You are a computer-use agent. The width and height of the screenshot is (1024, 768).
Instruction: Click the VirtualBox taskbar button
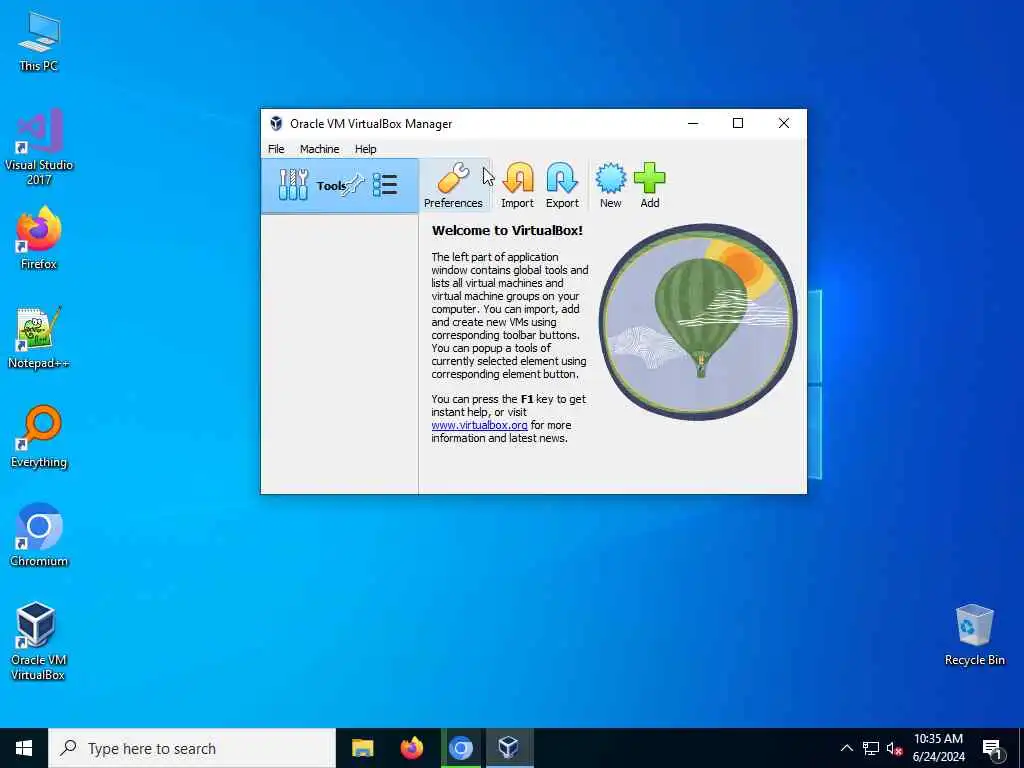tap(509, 748)
